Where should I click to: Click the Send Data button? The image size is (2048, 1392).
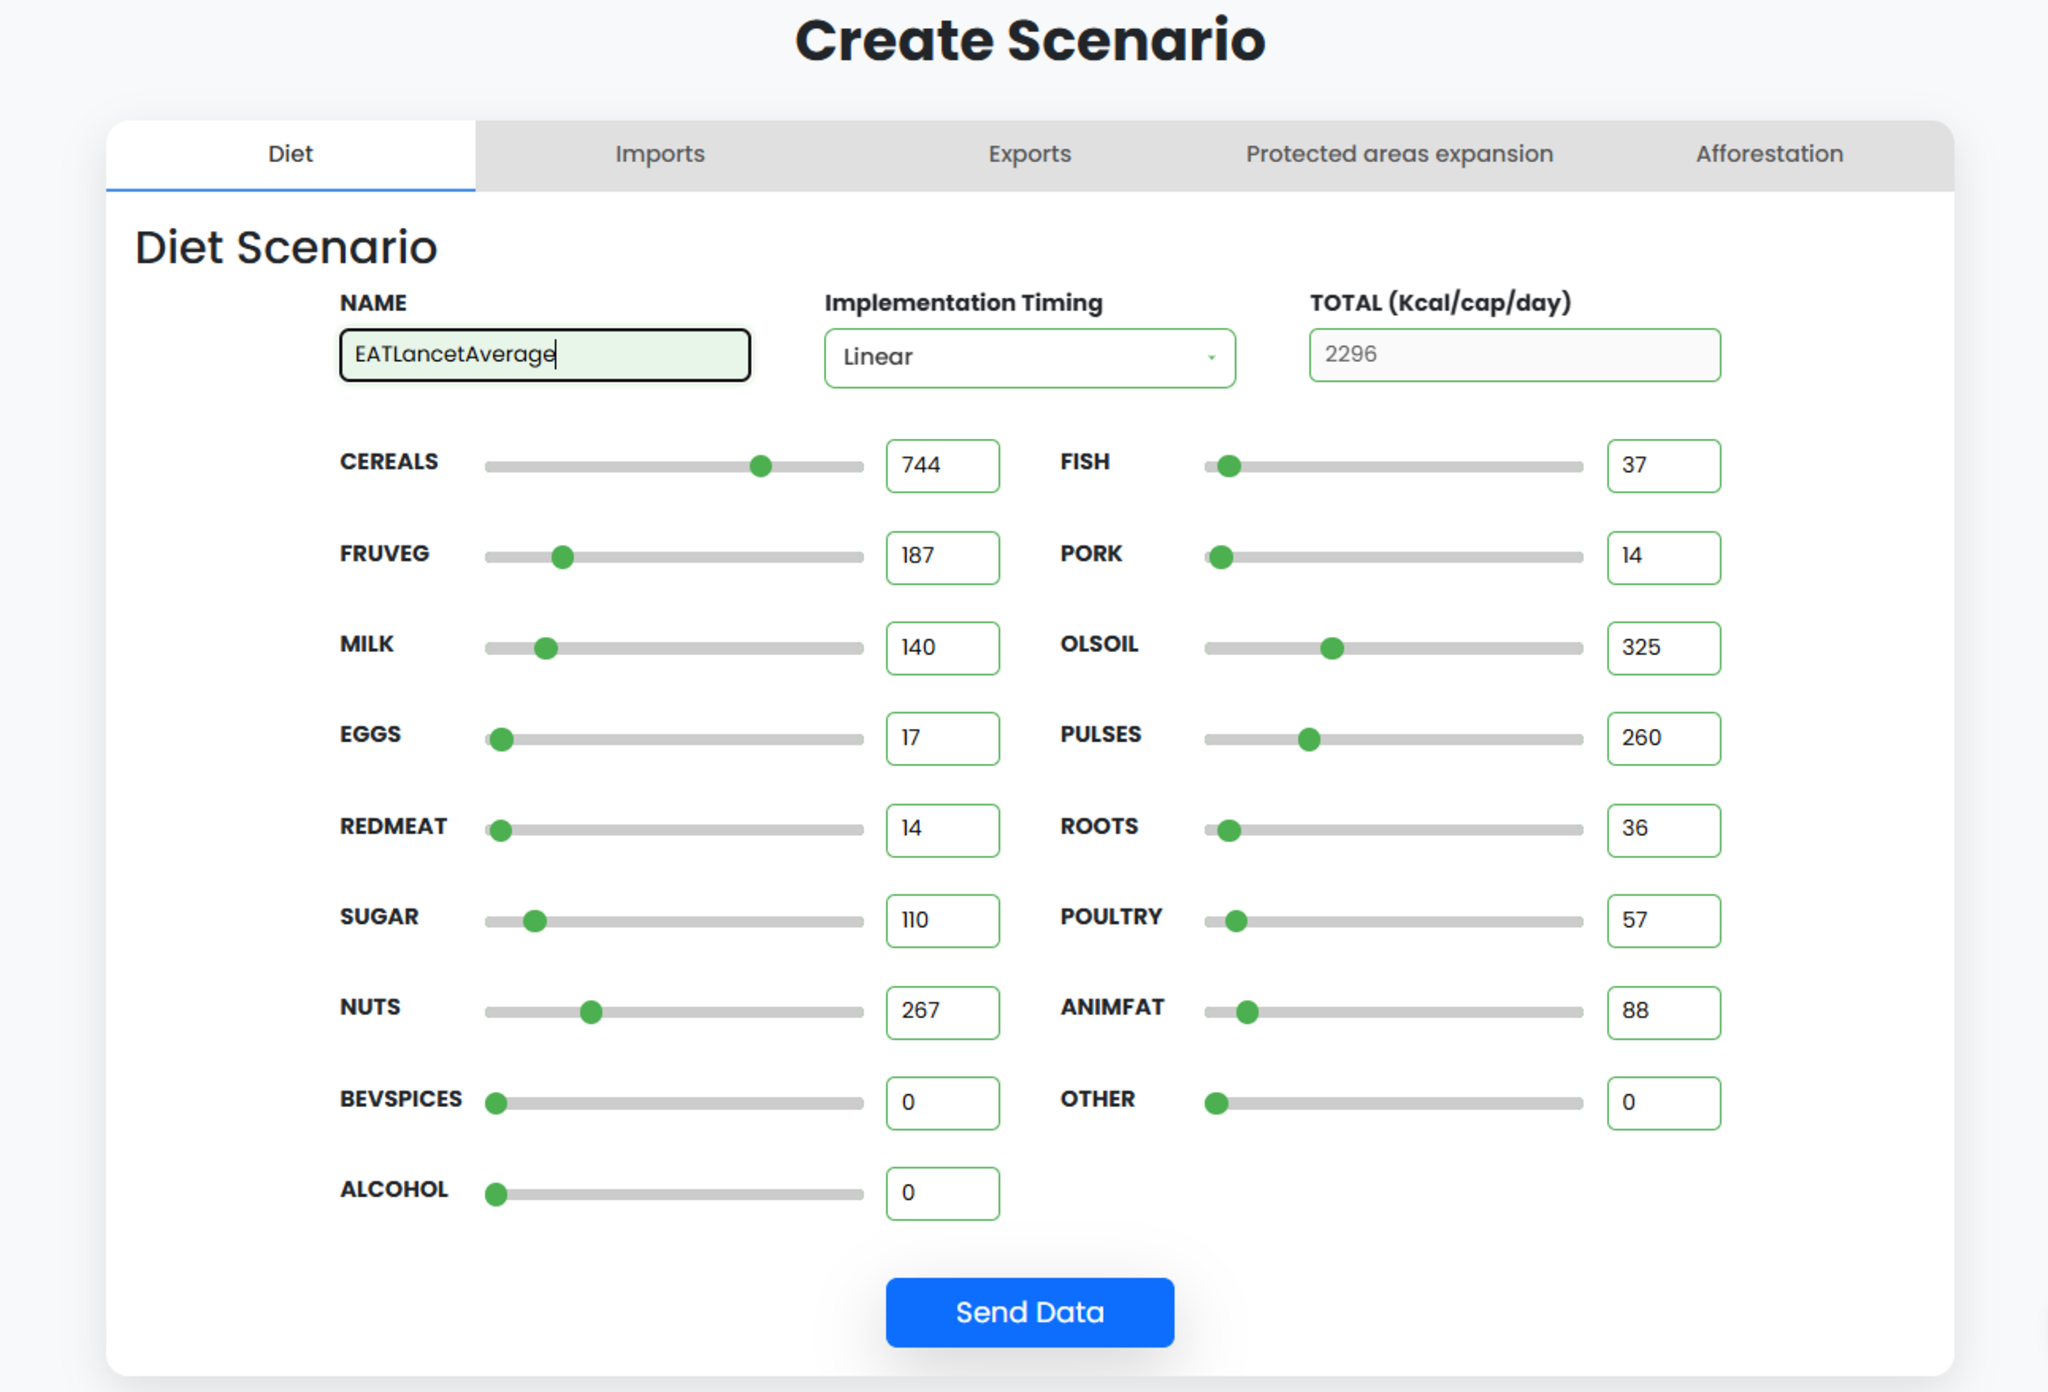[1029, 1312]
